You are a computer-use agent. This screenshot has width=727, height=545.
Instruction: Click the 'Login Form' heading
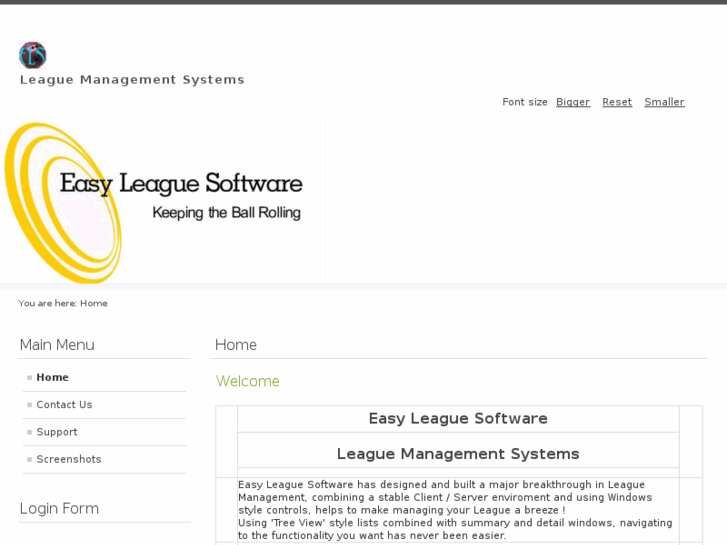coord(59,509)
